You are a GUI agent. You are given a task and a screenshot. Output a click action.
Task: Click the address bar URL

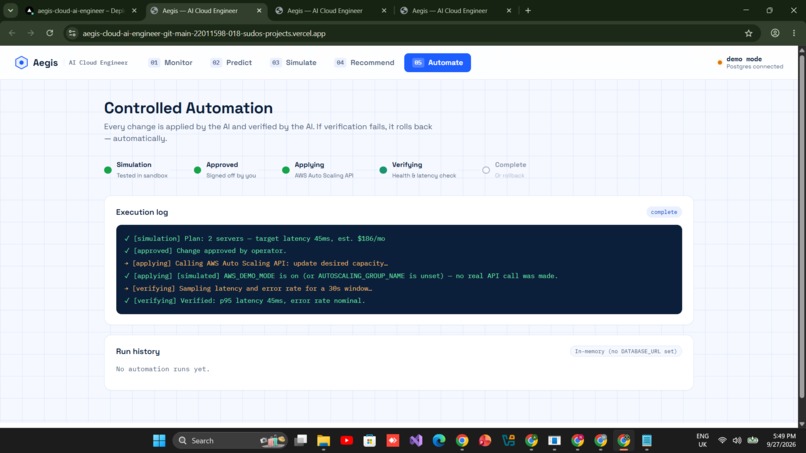[x=204, y=33]
